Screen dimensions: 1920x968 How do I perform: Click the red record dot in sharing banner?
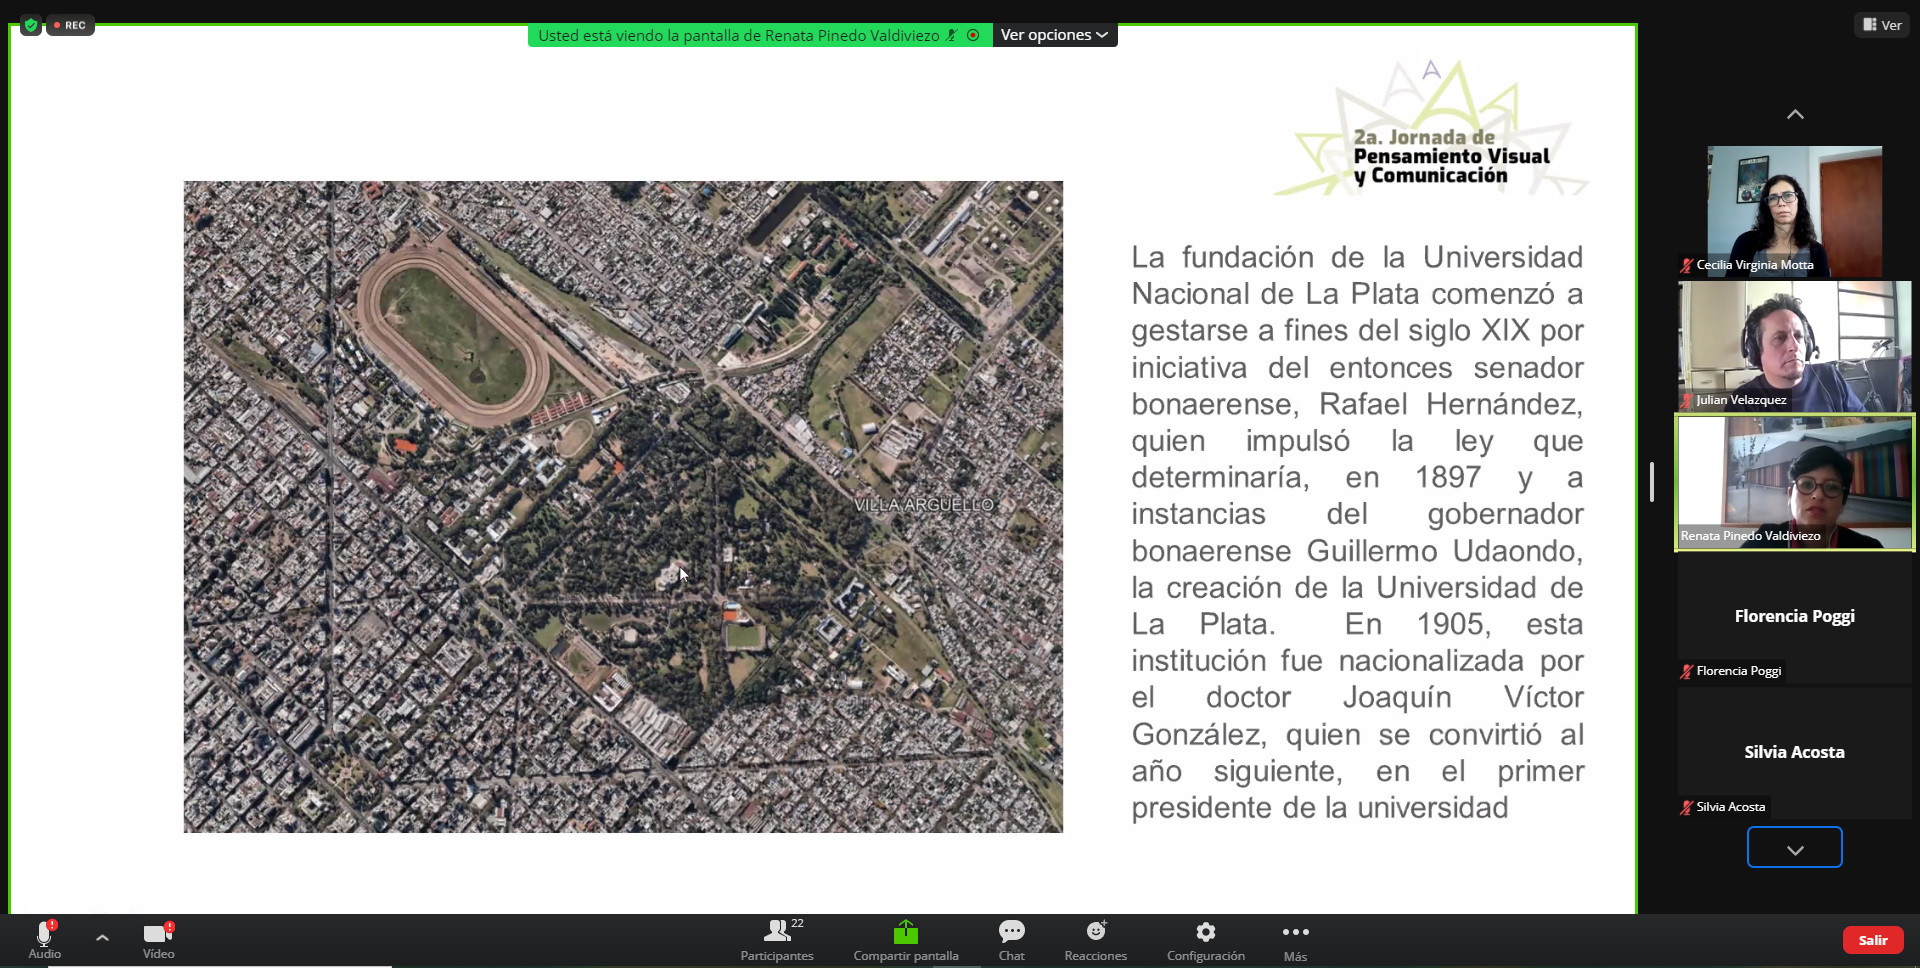pos(973,35)
